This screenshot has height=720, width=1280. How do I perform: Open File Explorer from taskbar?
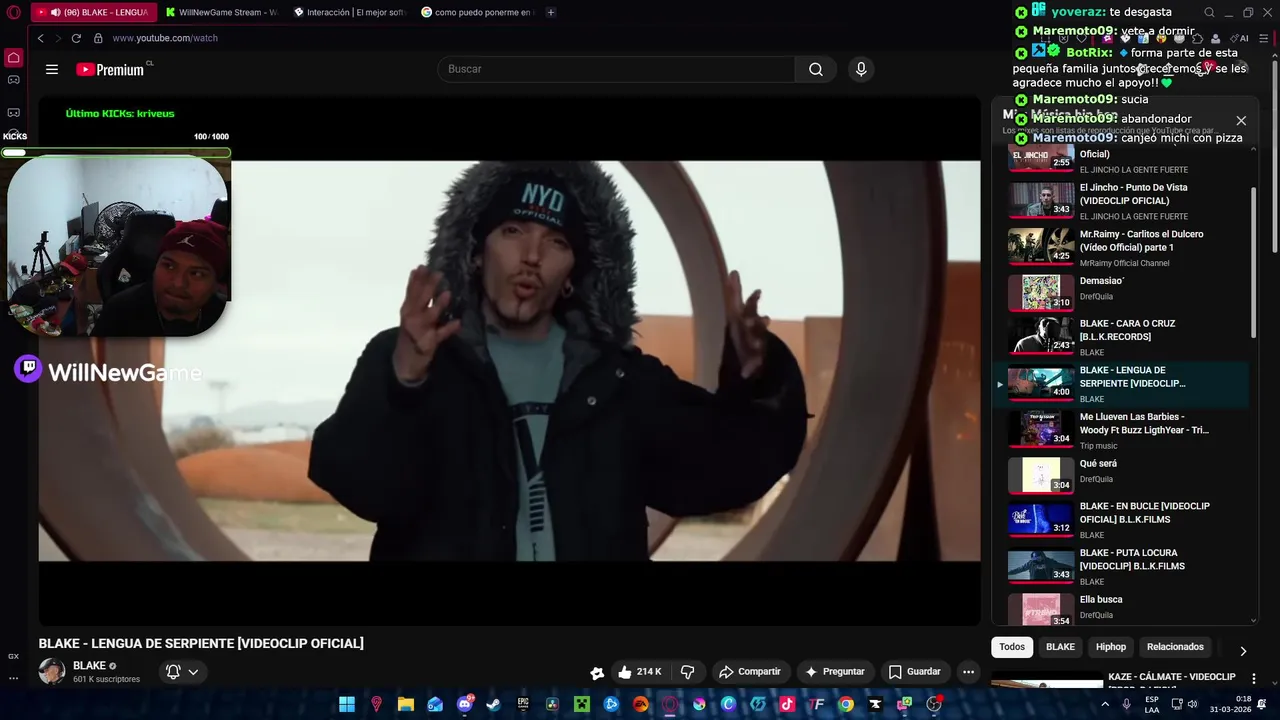[x=406, y=704]
